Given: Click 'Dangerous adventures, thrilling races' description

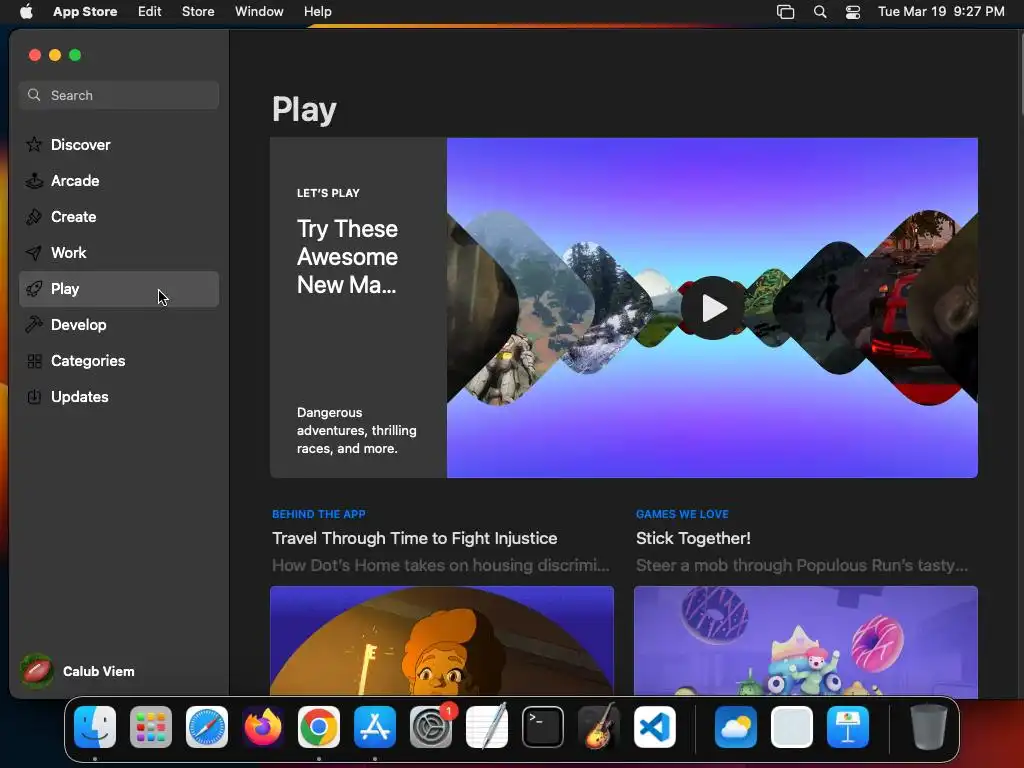Looking at the screenshot, I should click(357, 430).
